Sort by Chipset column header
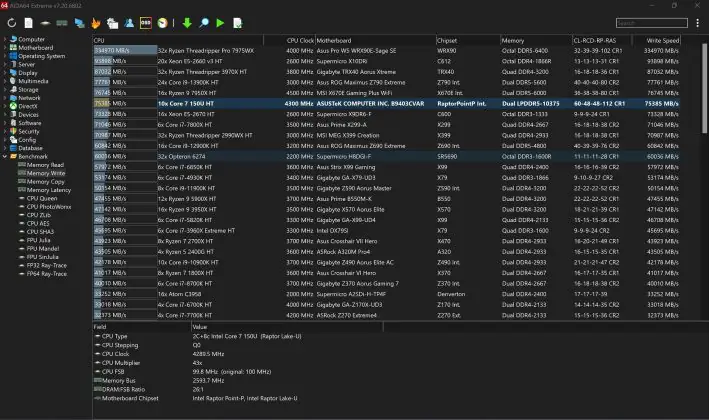Viewport: 709px width, 420px height. point(468,40)
